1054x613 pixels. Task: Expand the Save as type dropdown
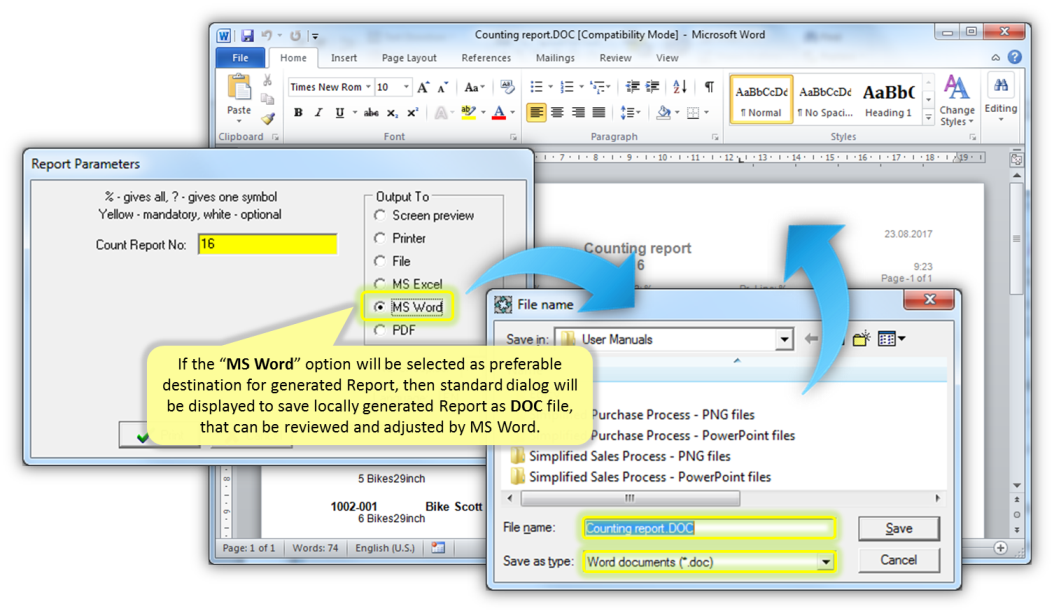[x=825, y=562]
